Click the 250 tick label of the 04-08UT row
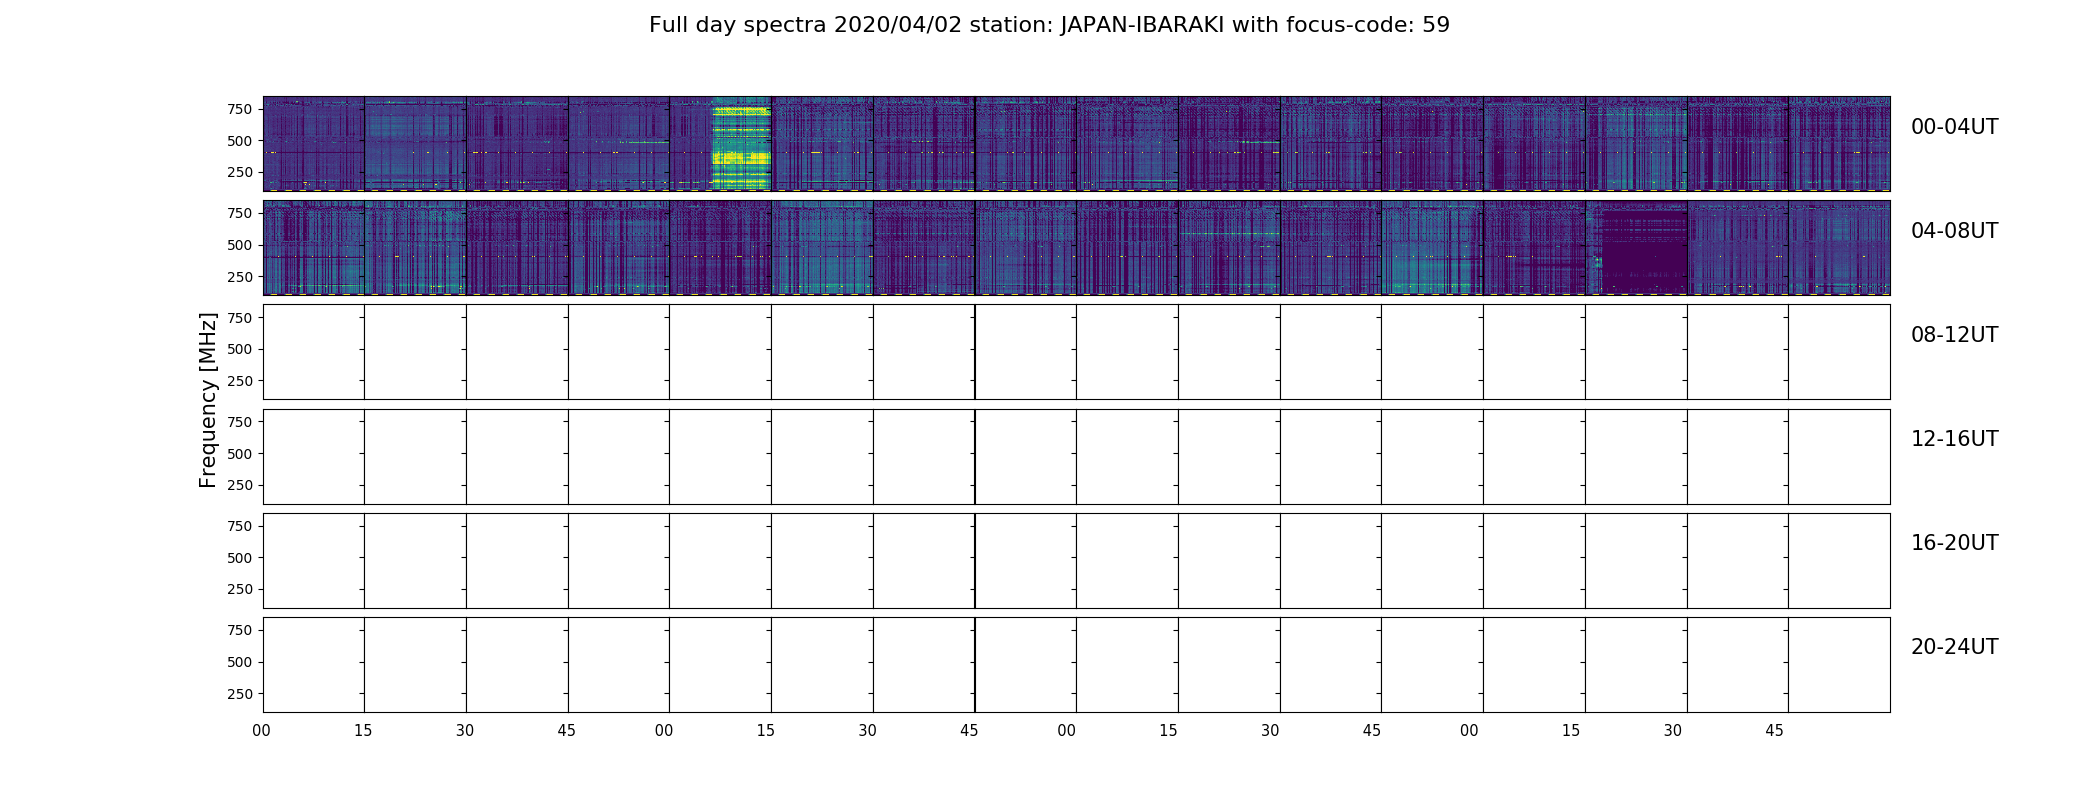Screen dimensions: 2100x800 (239, 277)
